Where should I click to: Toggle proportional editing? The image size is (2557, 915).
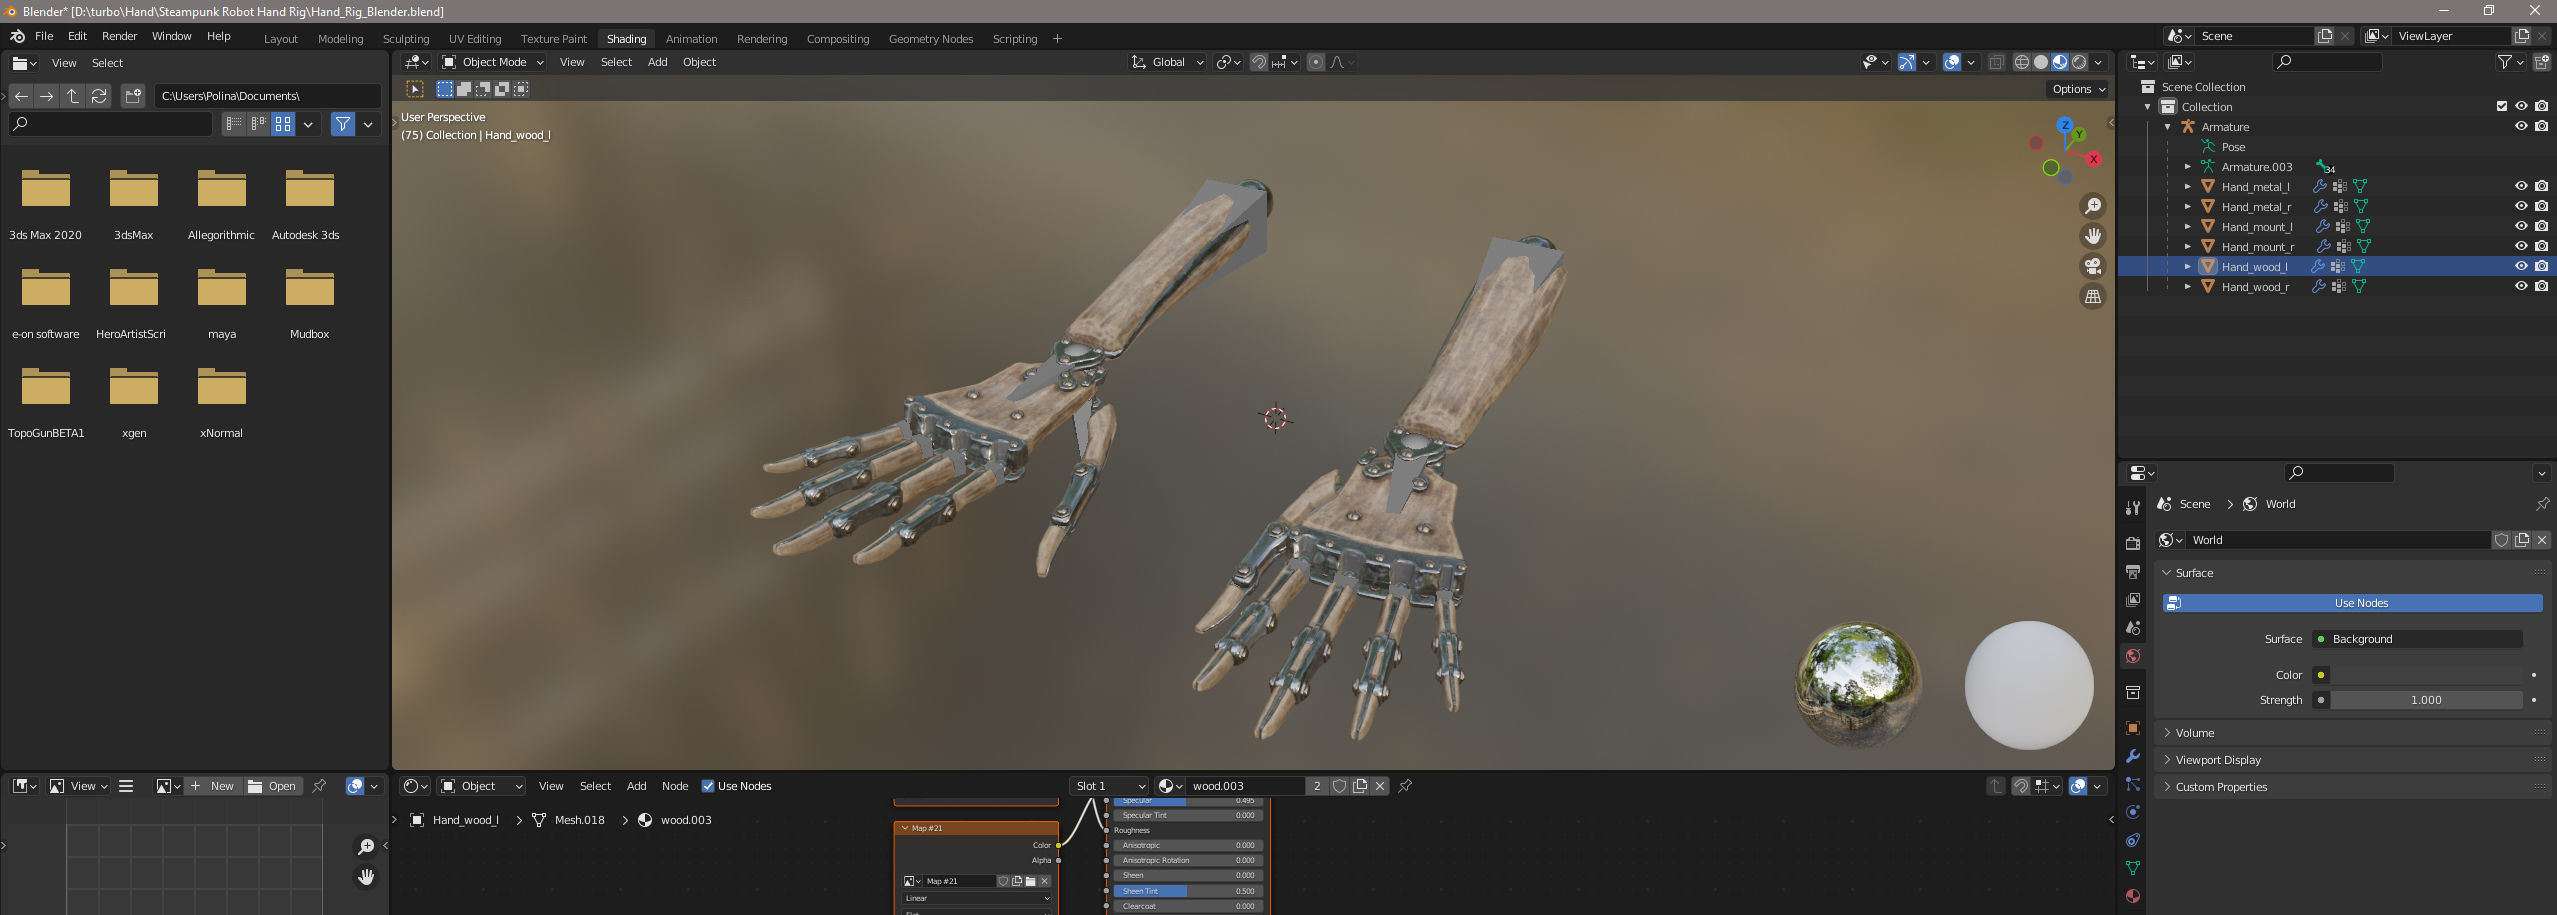[1316, 62]
